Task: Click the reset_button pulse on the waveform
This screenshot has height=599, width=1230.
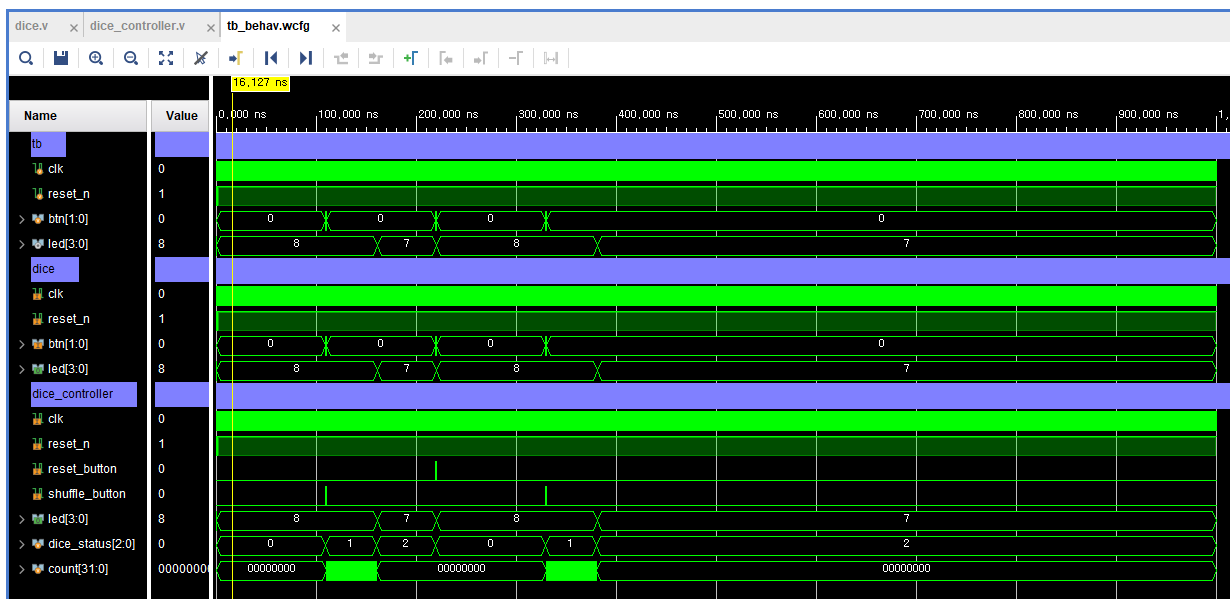Action: 436,470
